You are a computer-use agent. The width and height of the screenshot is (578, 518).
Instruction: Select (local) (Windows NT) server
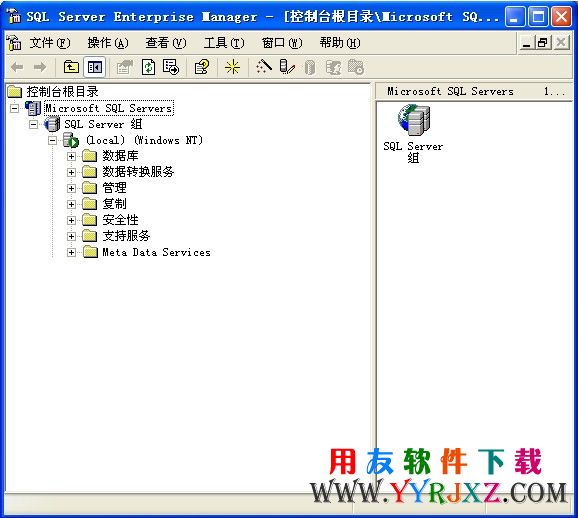pyautogui.click(x=144, y=140)
